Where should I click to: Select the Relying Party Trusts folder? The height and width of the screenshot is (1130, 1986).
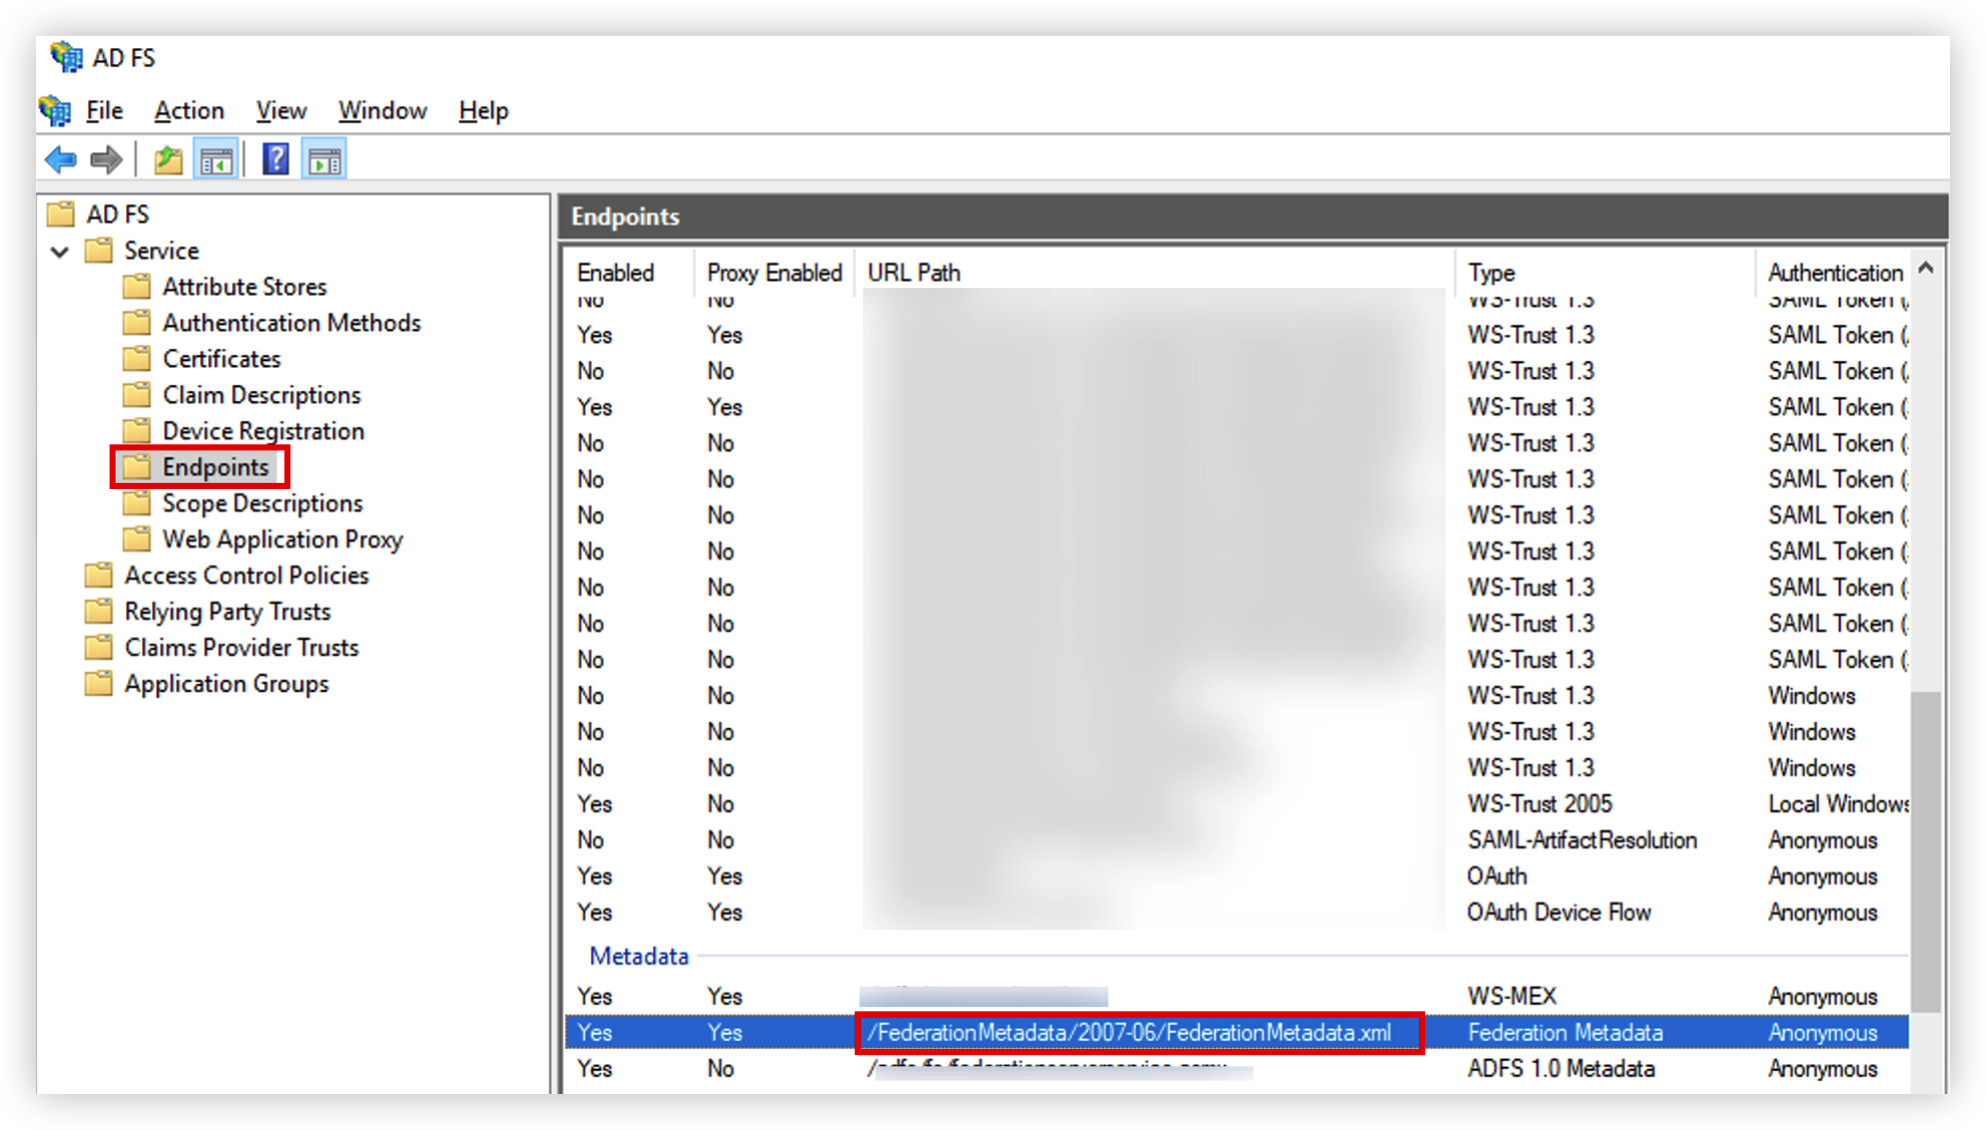click(x=227, y=611)
